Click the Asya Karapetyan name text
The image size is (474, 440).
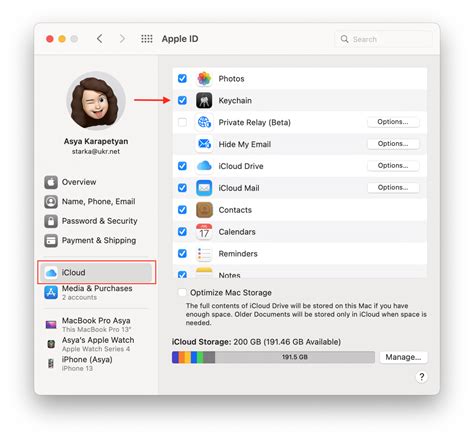(96, 141)
